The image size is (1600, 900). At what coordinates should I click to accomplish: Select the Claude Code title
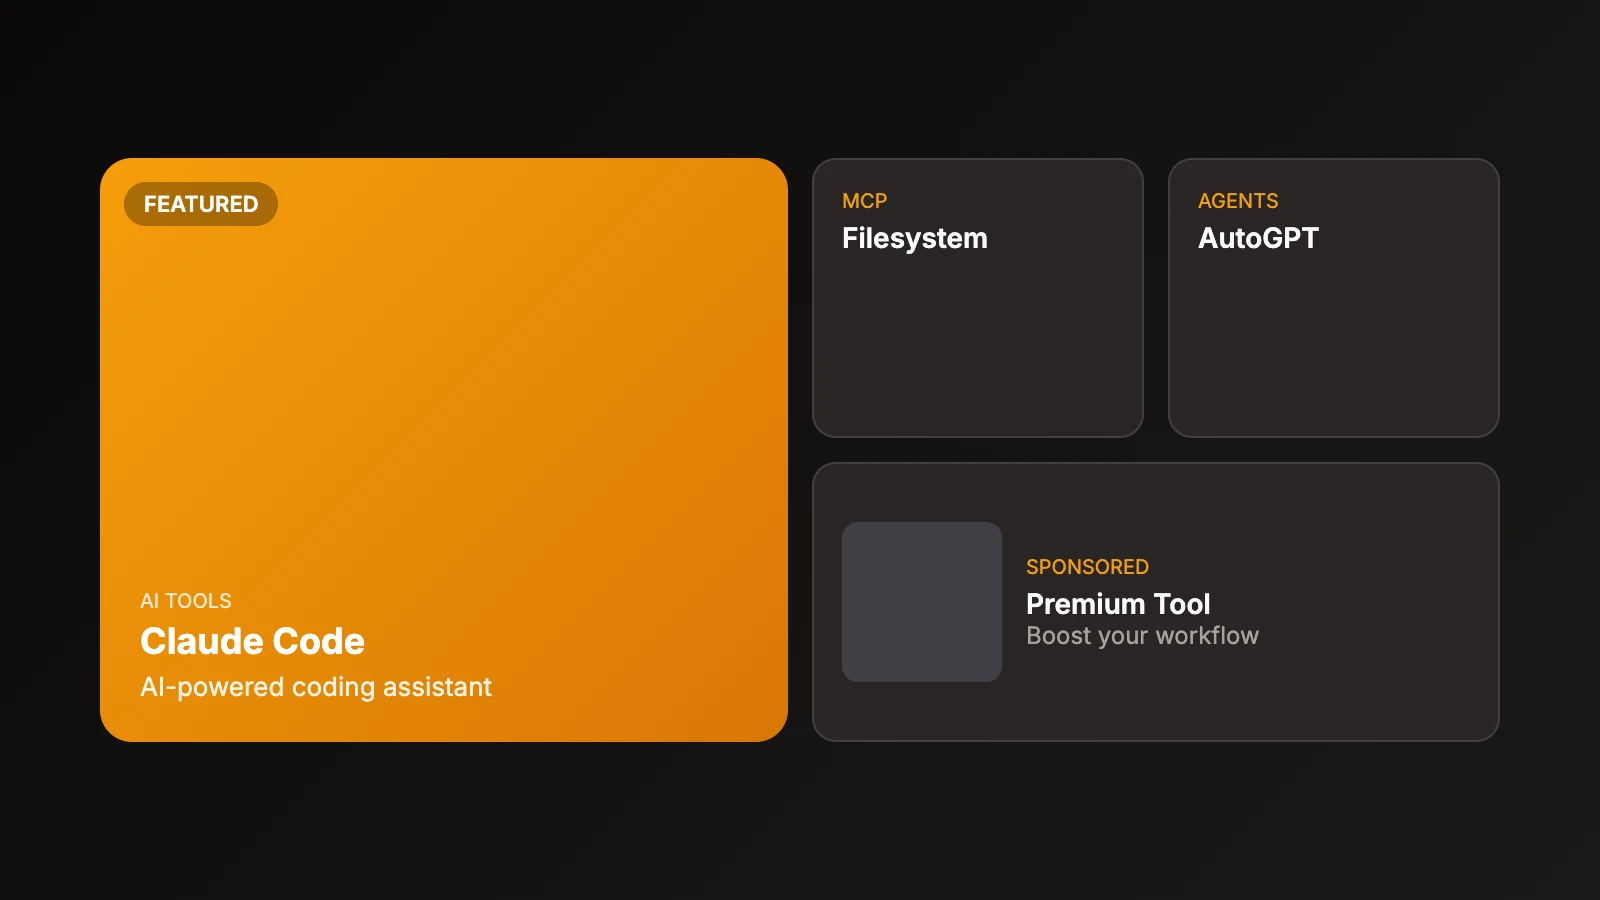252,641
